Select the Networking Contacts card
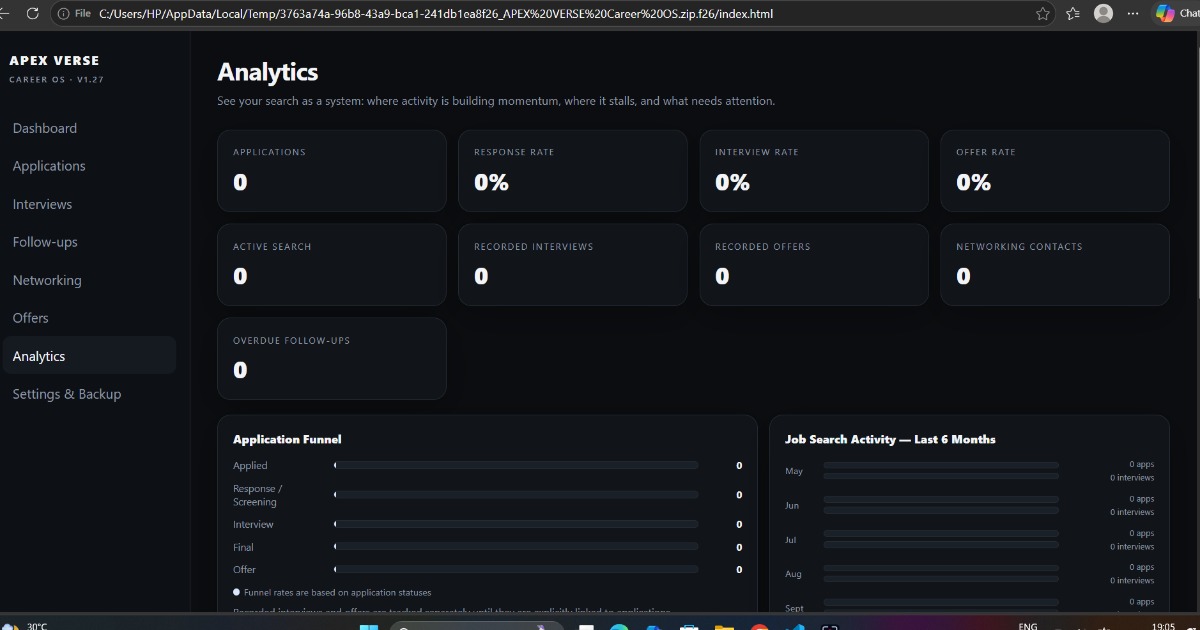The width and height of the screenshot is (1200, 630). (1055, 265)
